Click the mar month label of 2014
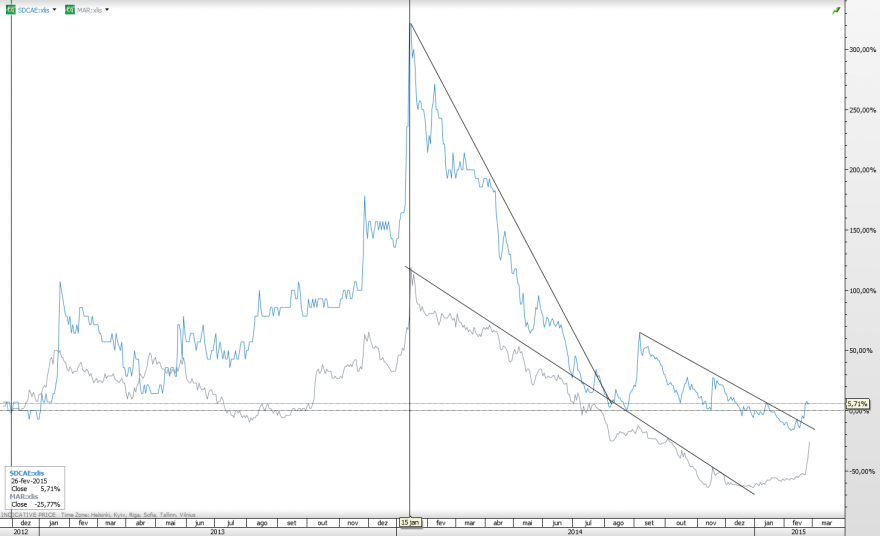The image size is (880, 536). pos(469,523)
